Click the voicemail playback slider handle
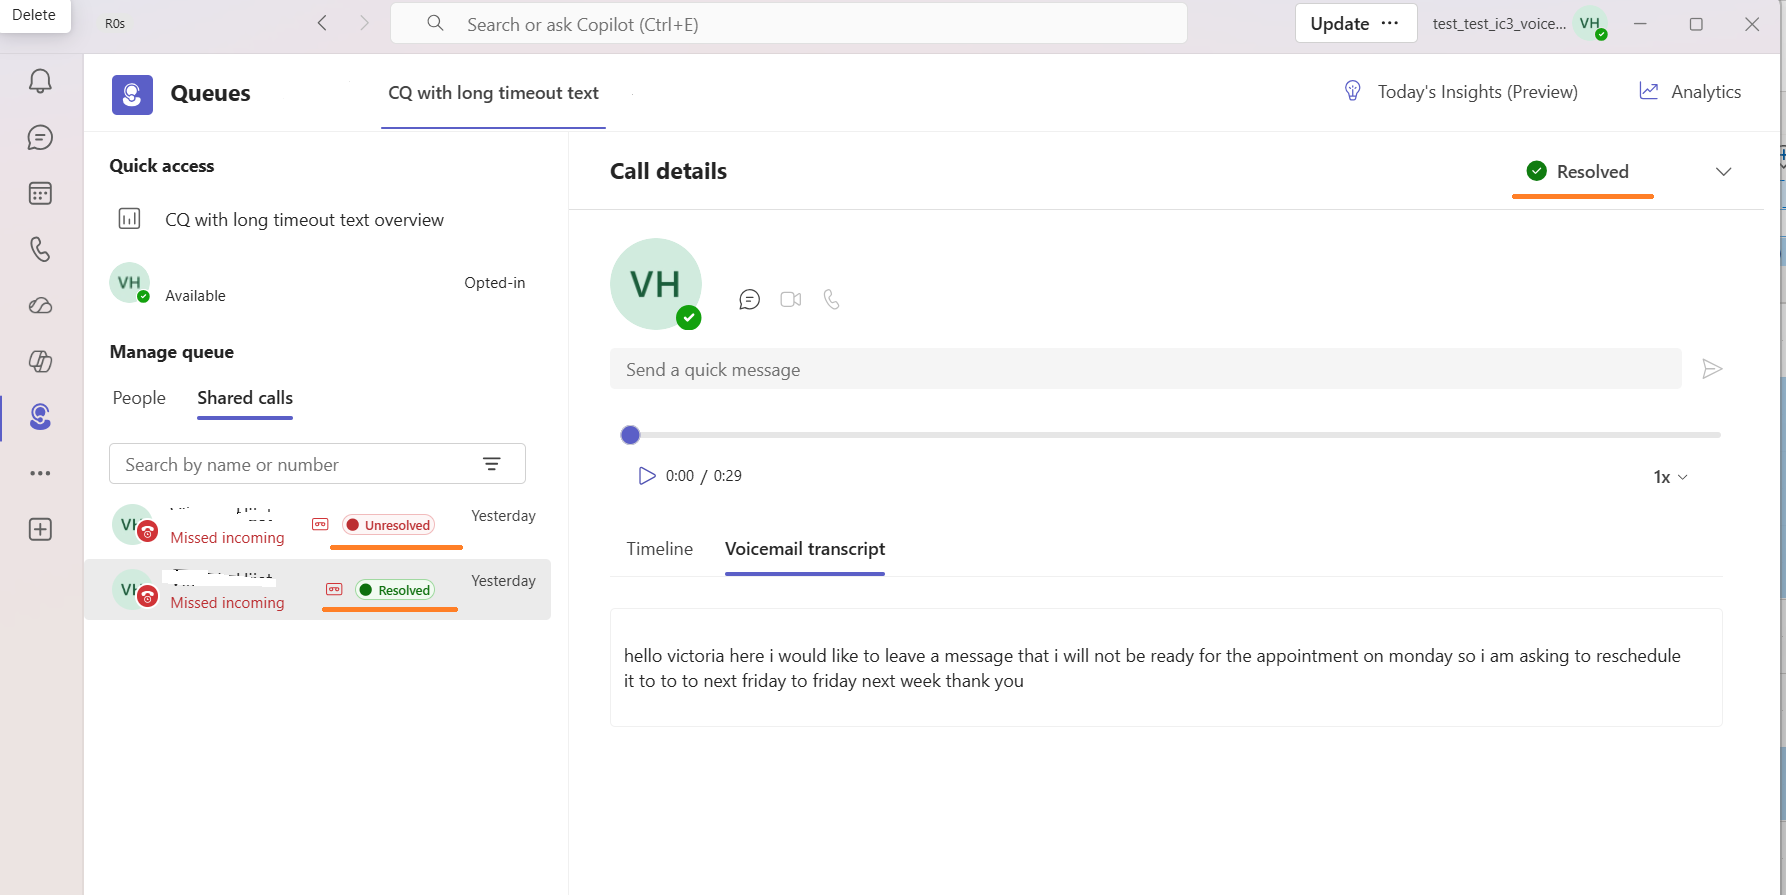The width and height of the screenshot is (1786, 895). click(630, 435)
